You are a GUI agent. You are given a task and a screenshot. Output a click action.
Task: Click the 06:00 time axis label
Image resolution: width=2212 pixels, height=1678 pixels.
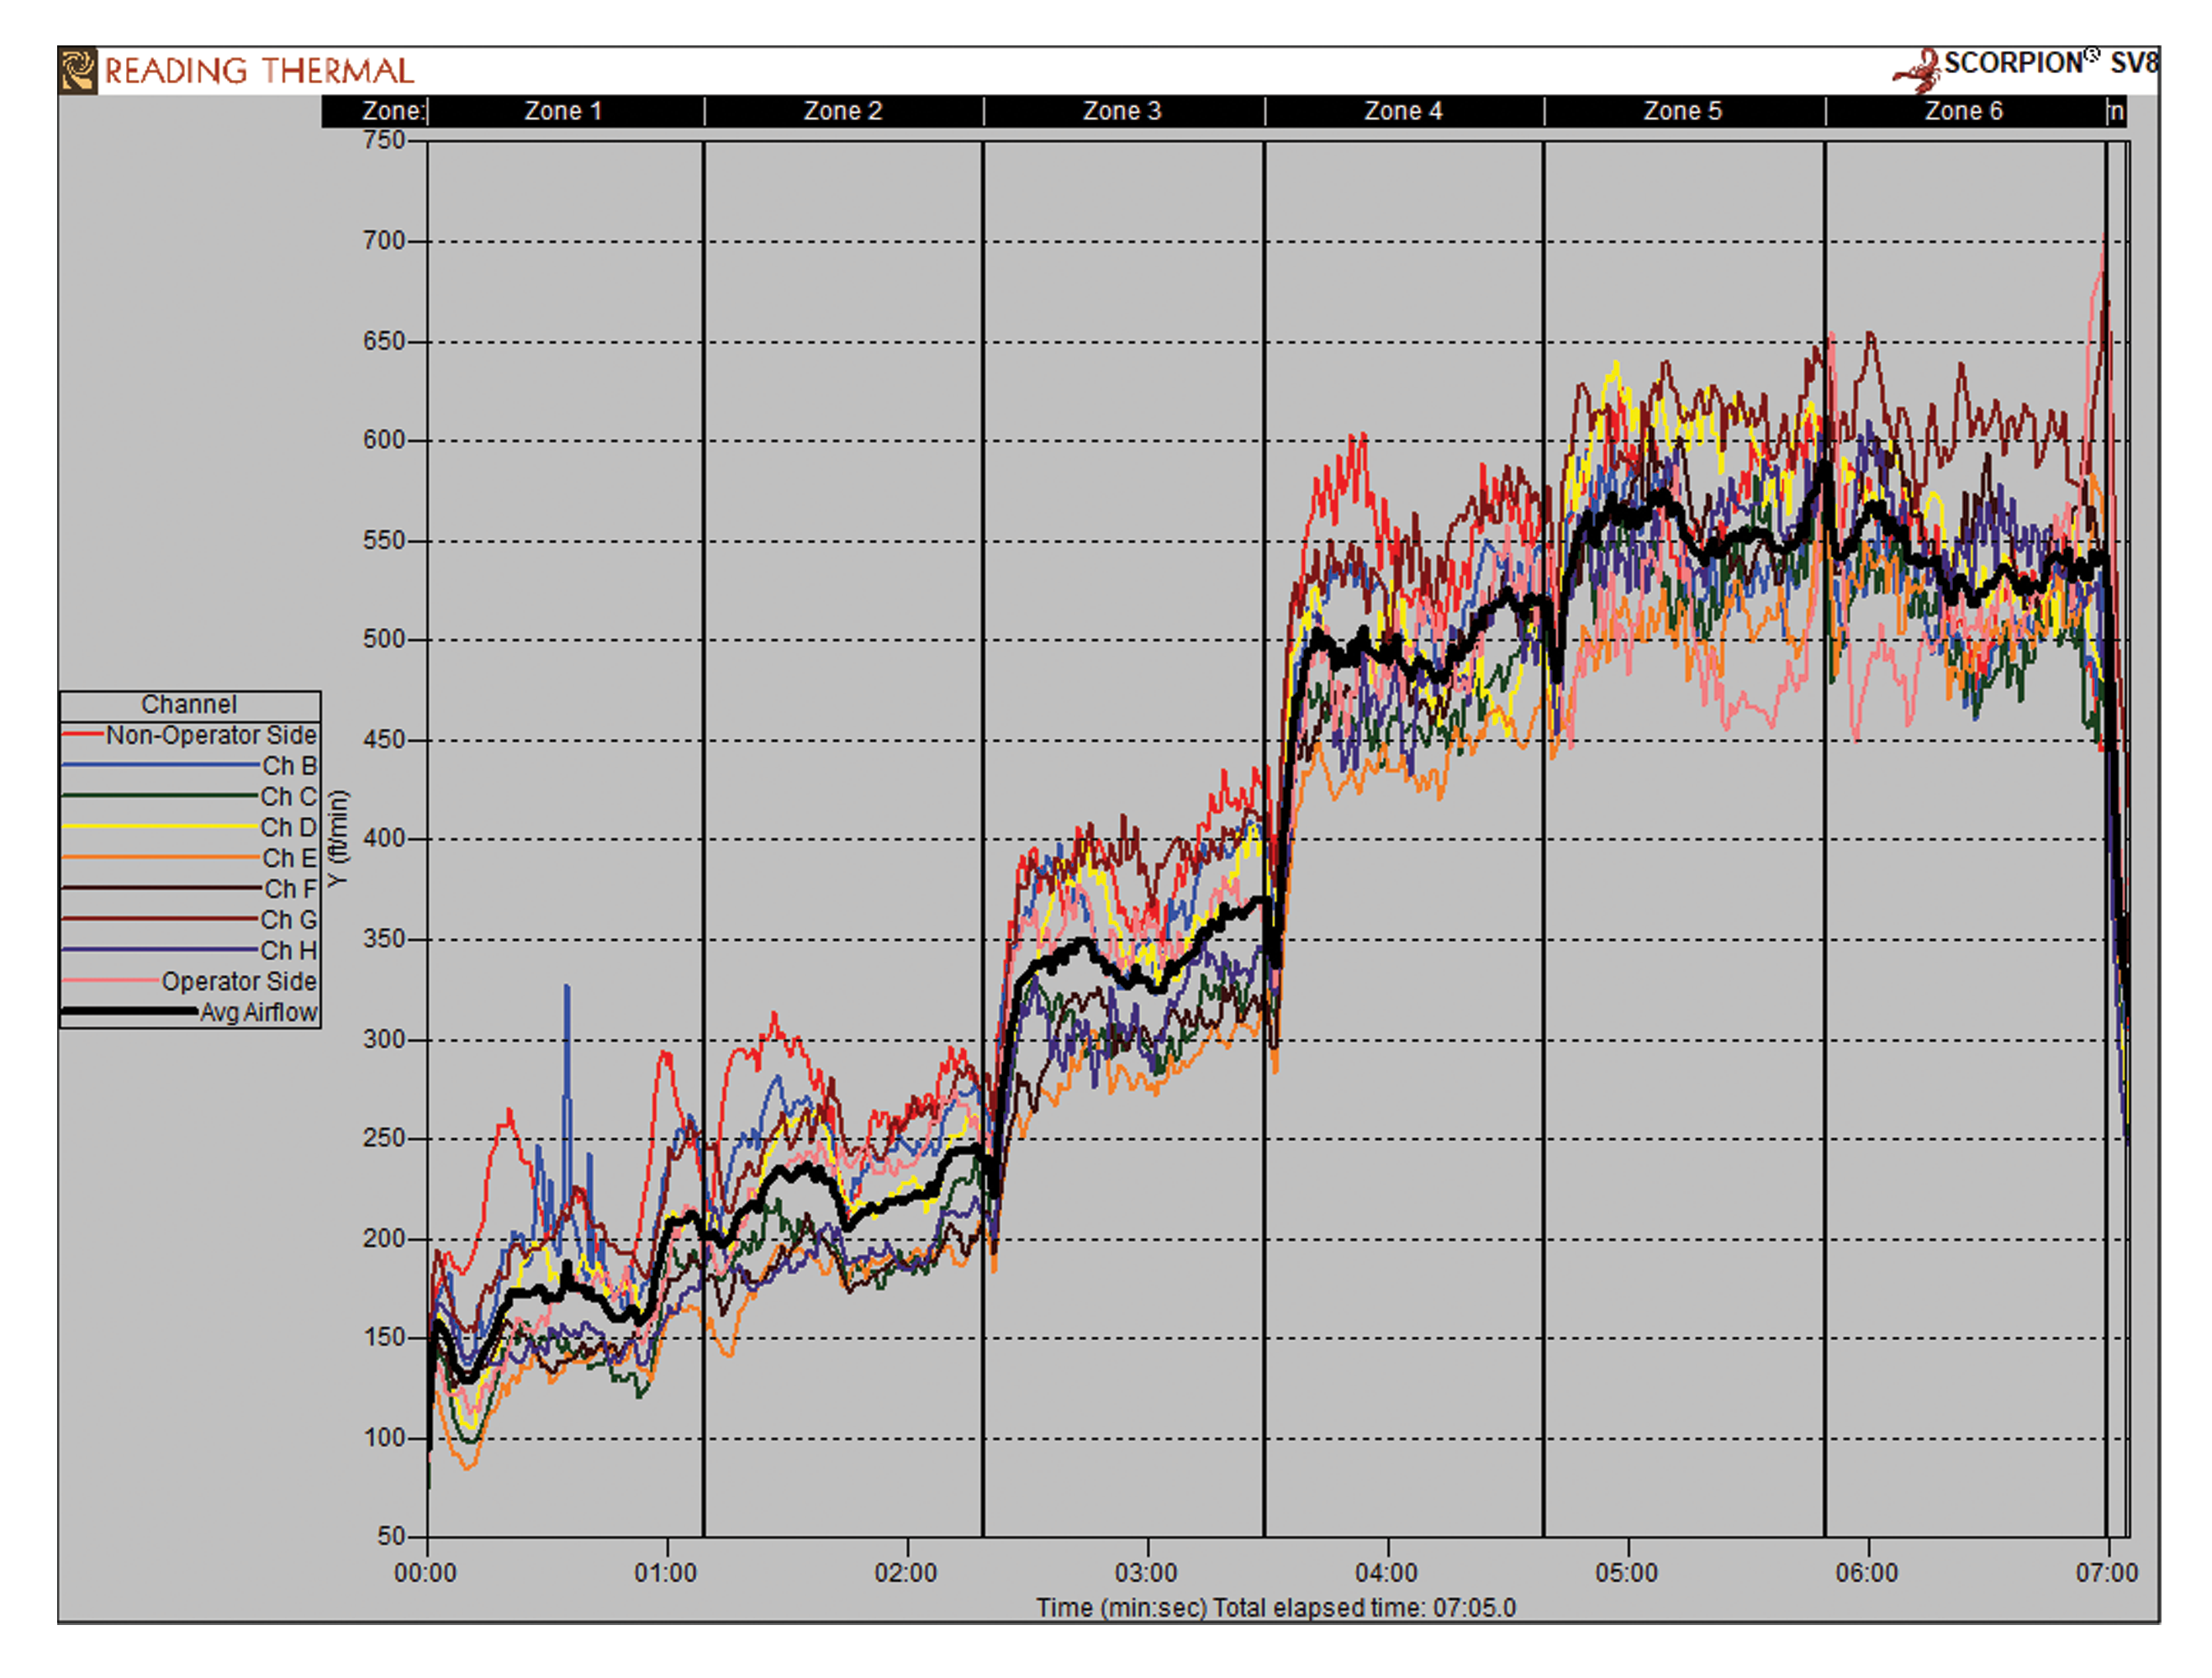[1866, 1573]
